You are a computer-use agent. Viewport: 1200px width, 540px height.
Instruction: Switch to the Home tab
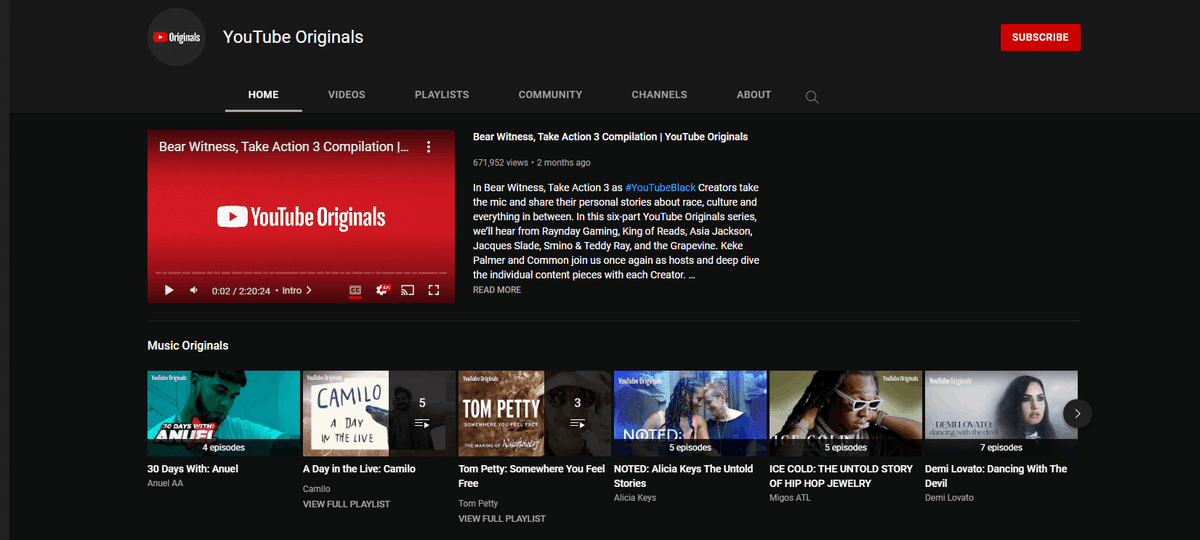(x=263, y=95)
